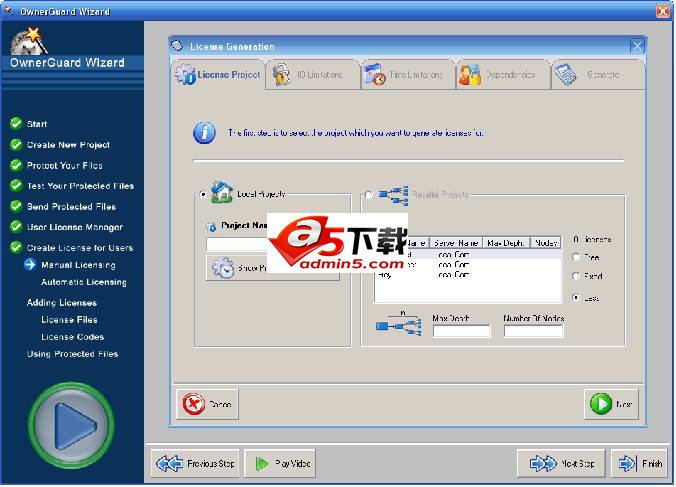Click the License Project gear icon
Viewport: 676px width, 487px height.
tap(185, 74)
